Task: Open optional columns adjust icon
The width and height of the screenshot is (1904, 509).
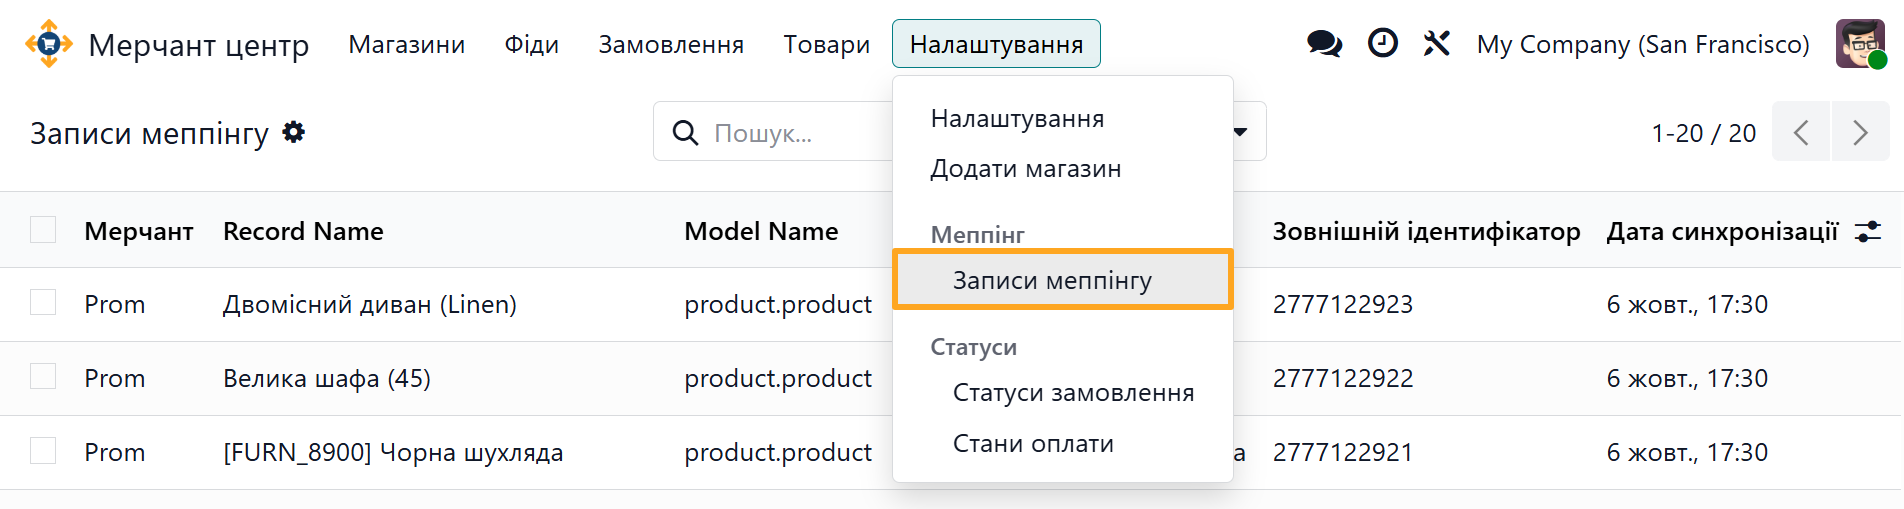Action: [1867, 232]
